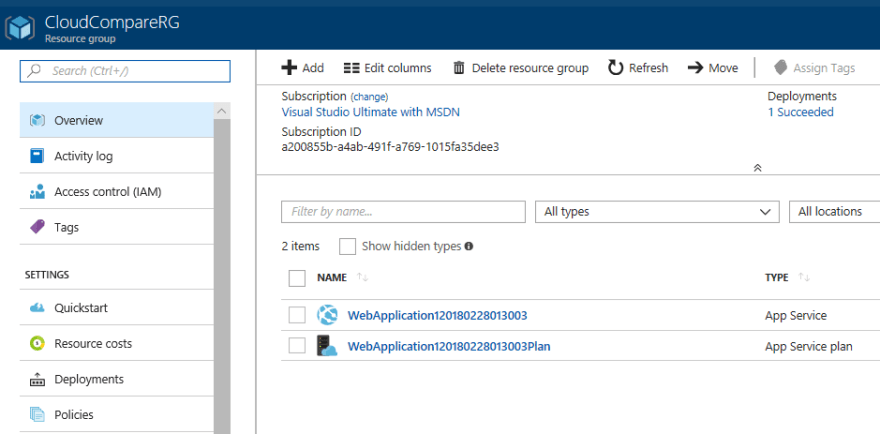Image resolution: width=880 pixels, height=434 pixels.
Task: Open WebApplication120180228013003 App Service resource
Action: click(x=437, y=316)
